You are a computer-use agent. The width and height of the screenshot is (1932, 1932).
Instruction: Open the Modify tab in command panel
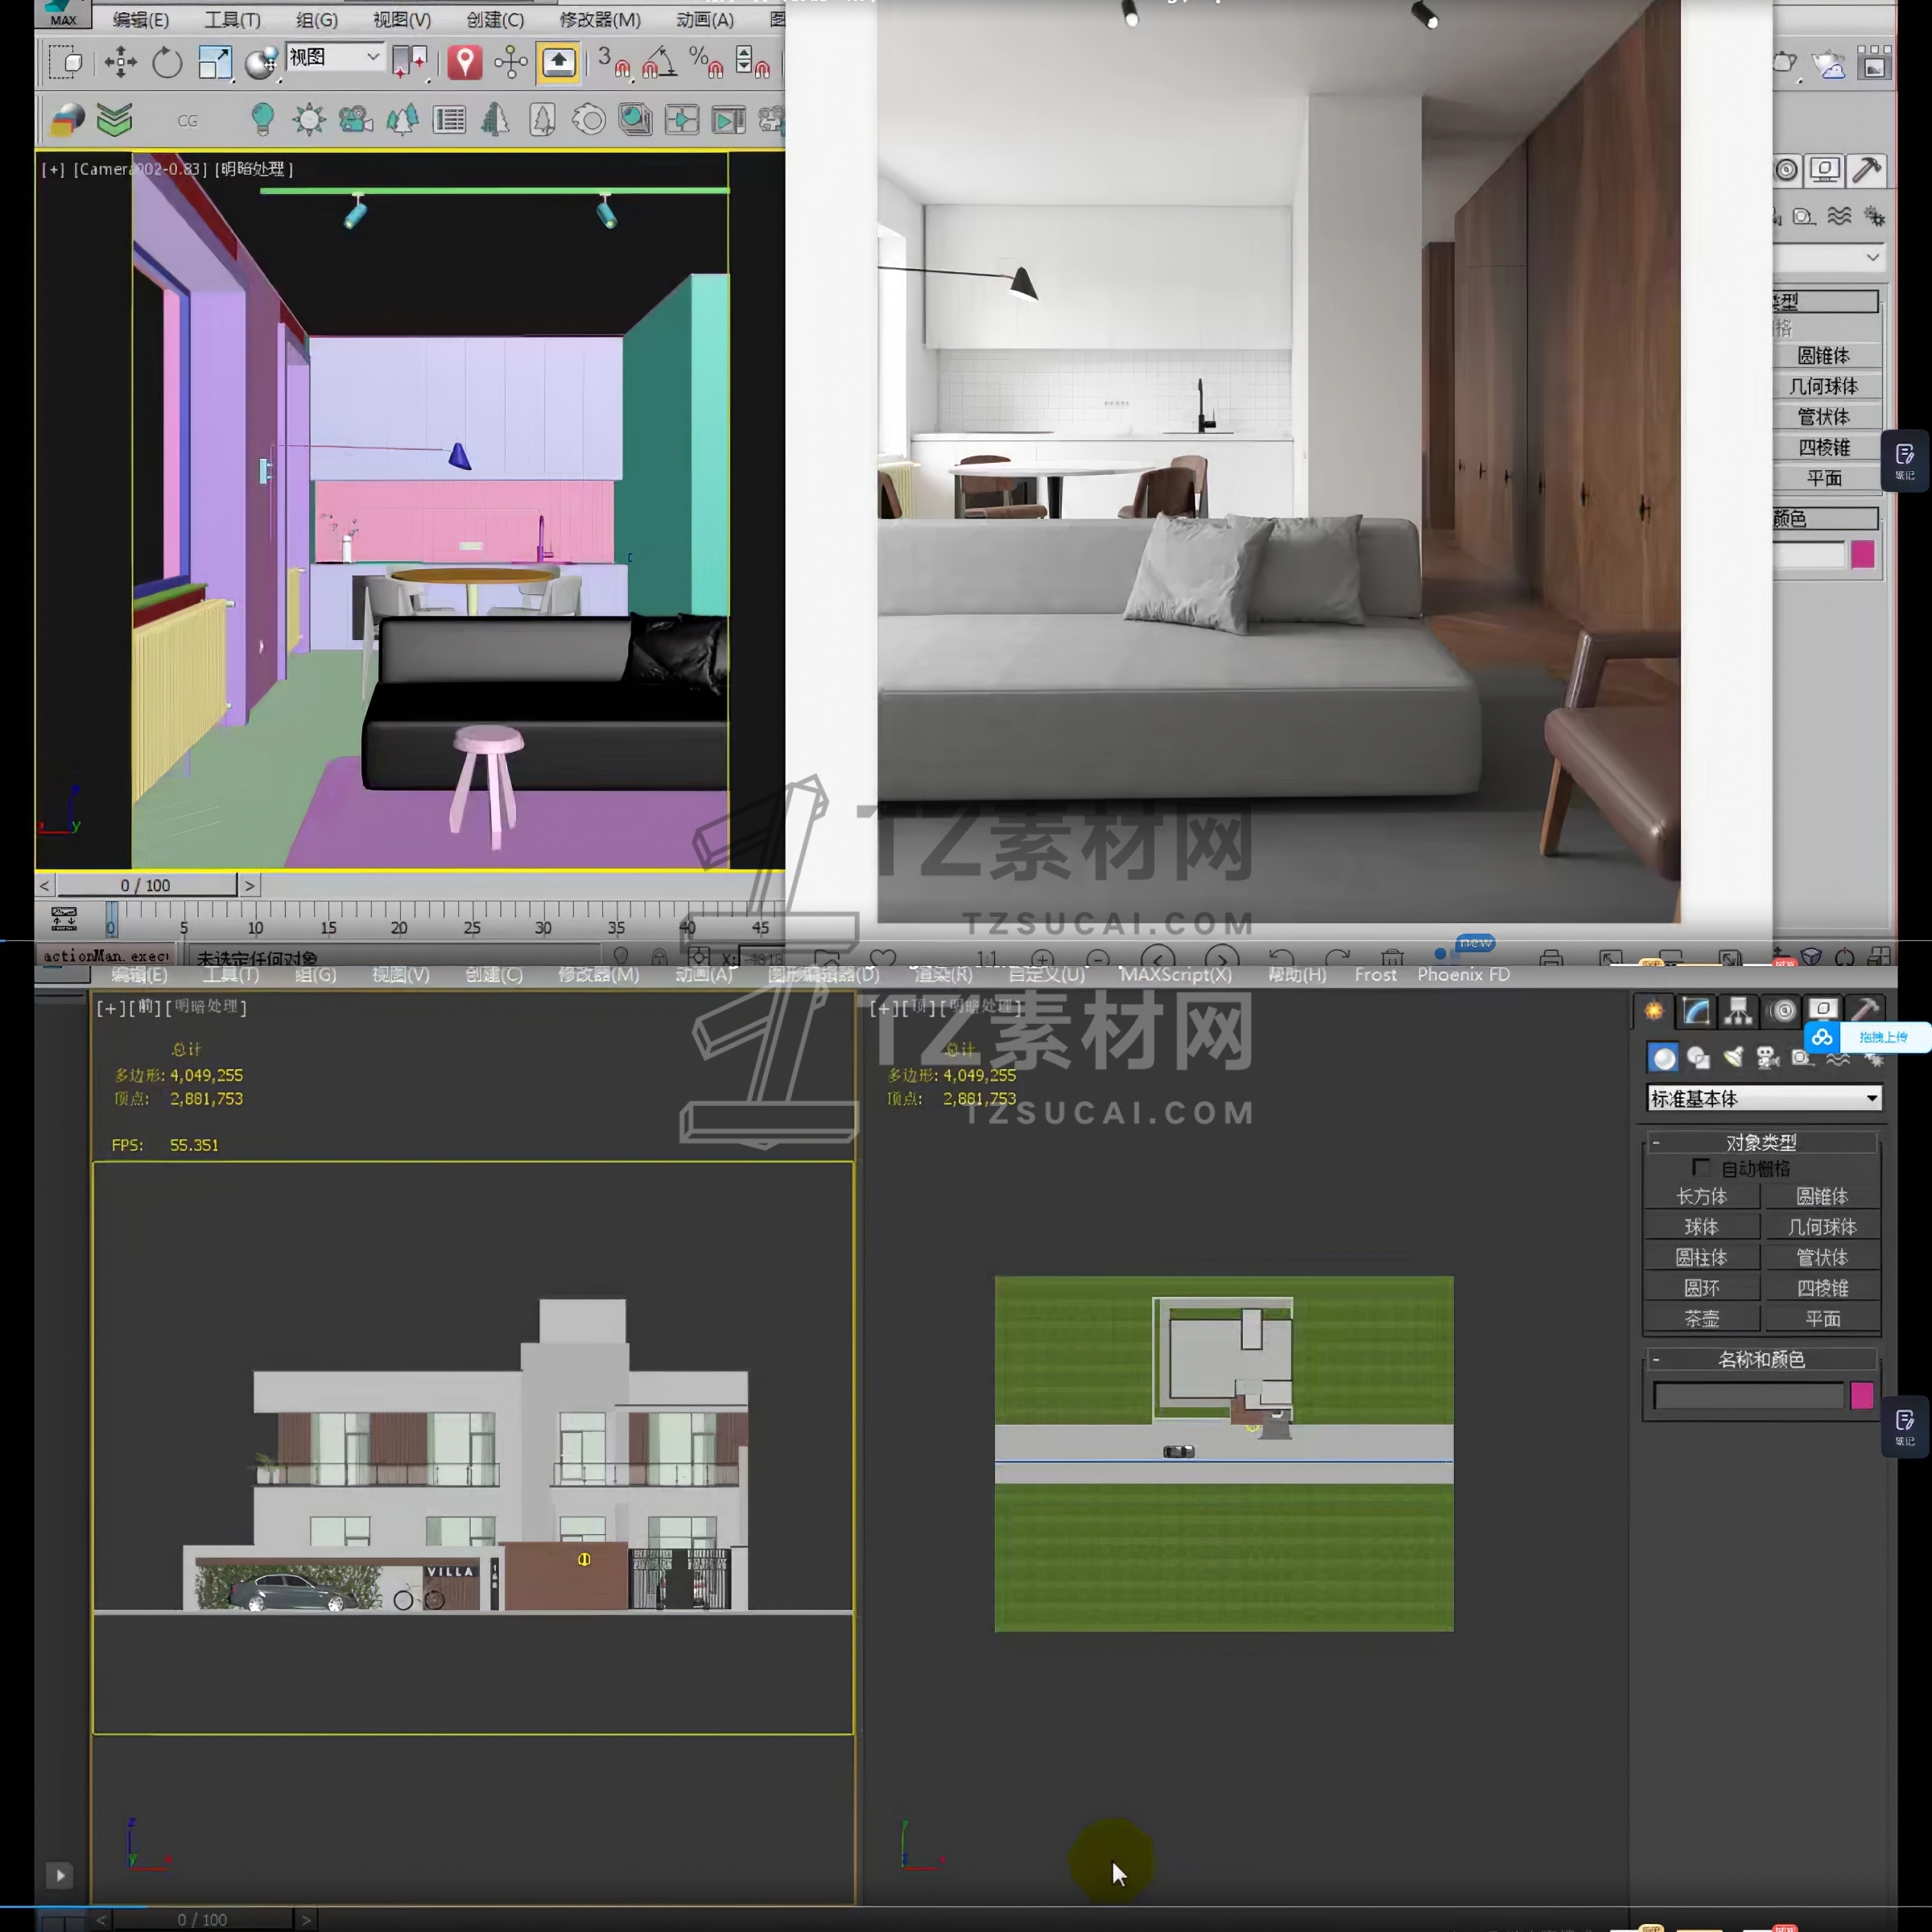pyautogui.click(x=1696, y=1011)
